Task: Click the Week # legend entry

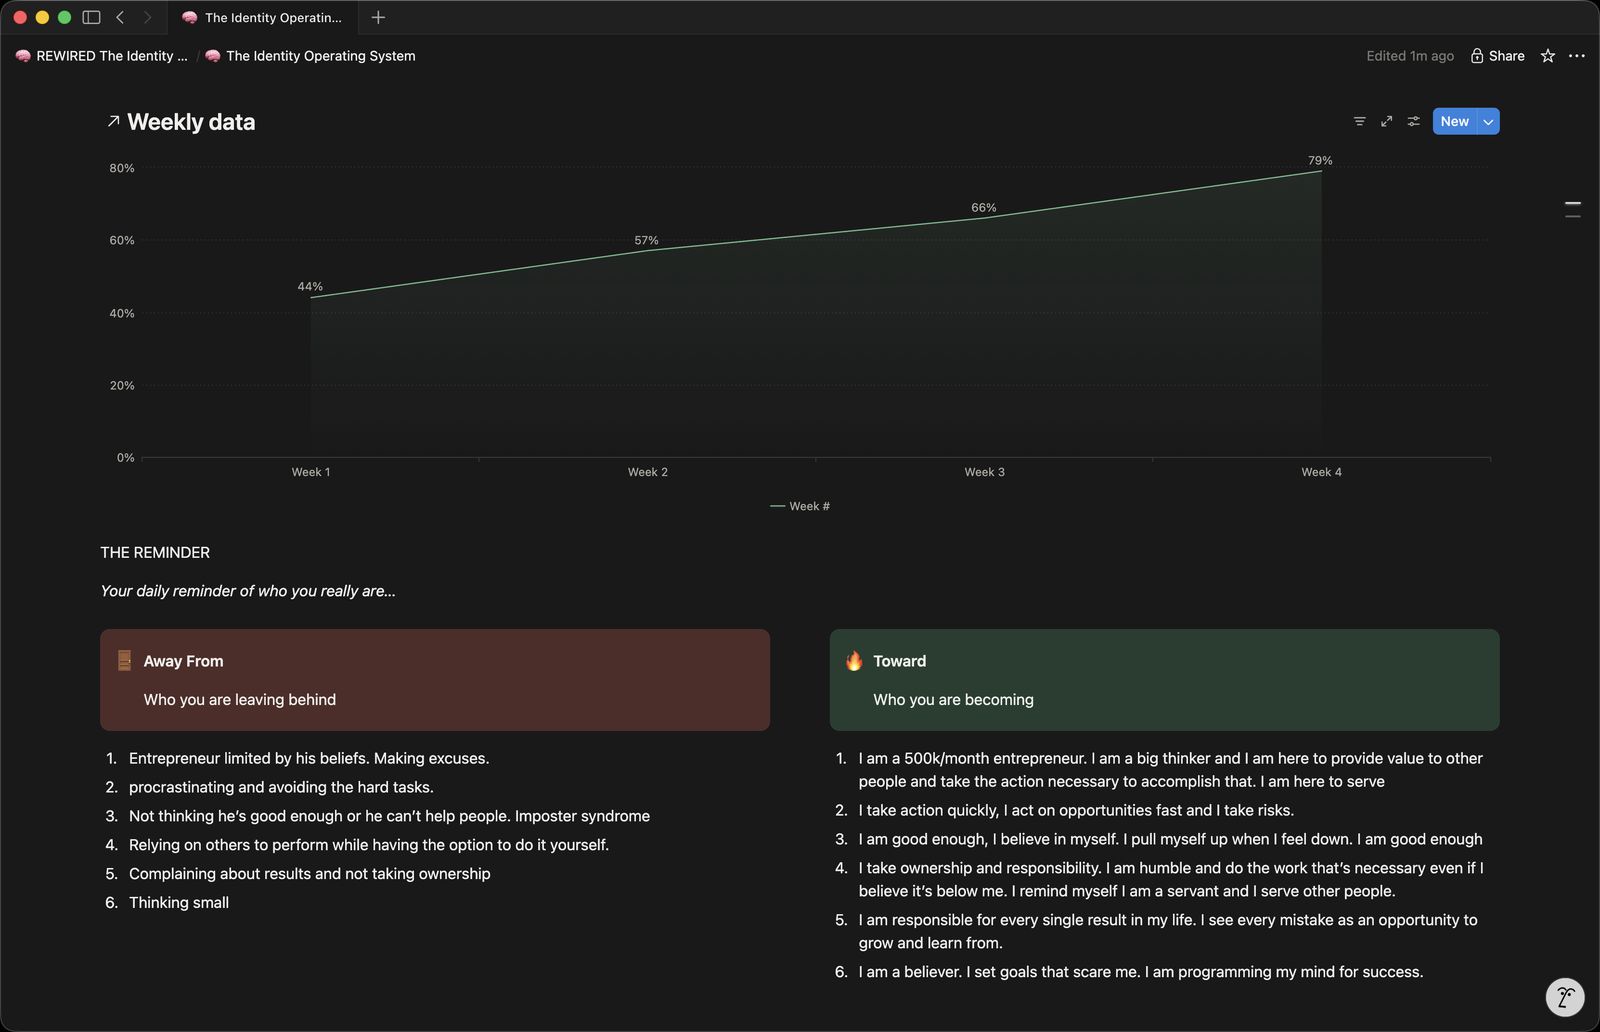Action: pos(800,506)
